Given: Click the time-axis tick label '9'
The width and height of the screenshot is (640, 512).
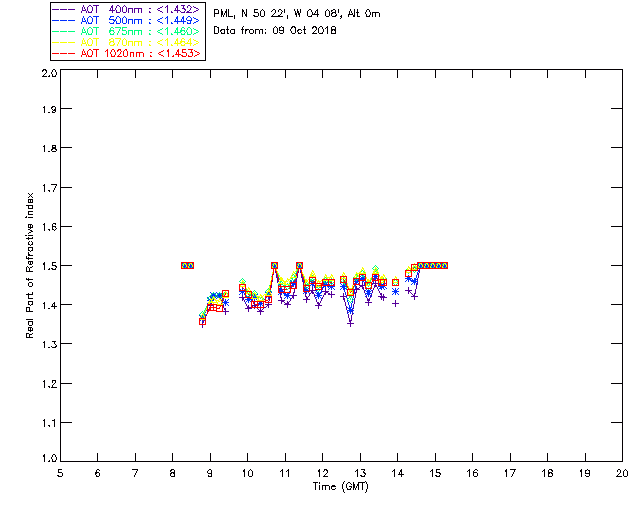Looking at the screenshot, I should tap(210, 473).
